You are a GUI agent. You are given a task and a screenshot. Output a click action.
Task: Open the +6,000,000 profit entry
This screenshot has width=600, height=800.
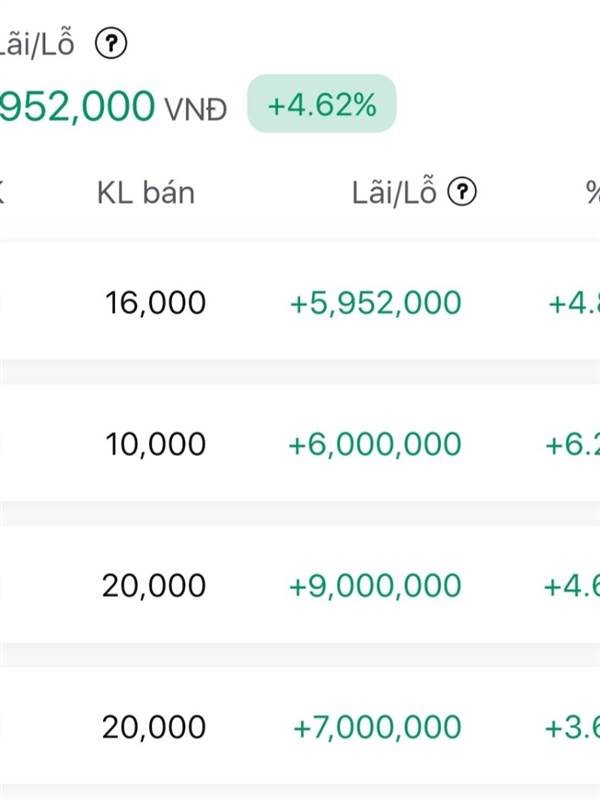pos(375,444)
